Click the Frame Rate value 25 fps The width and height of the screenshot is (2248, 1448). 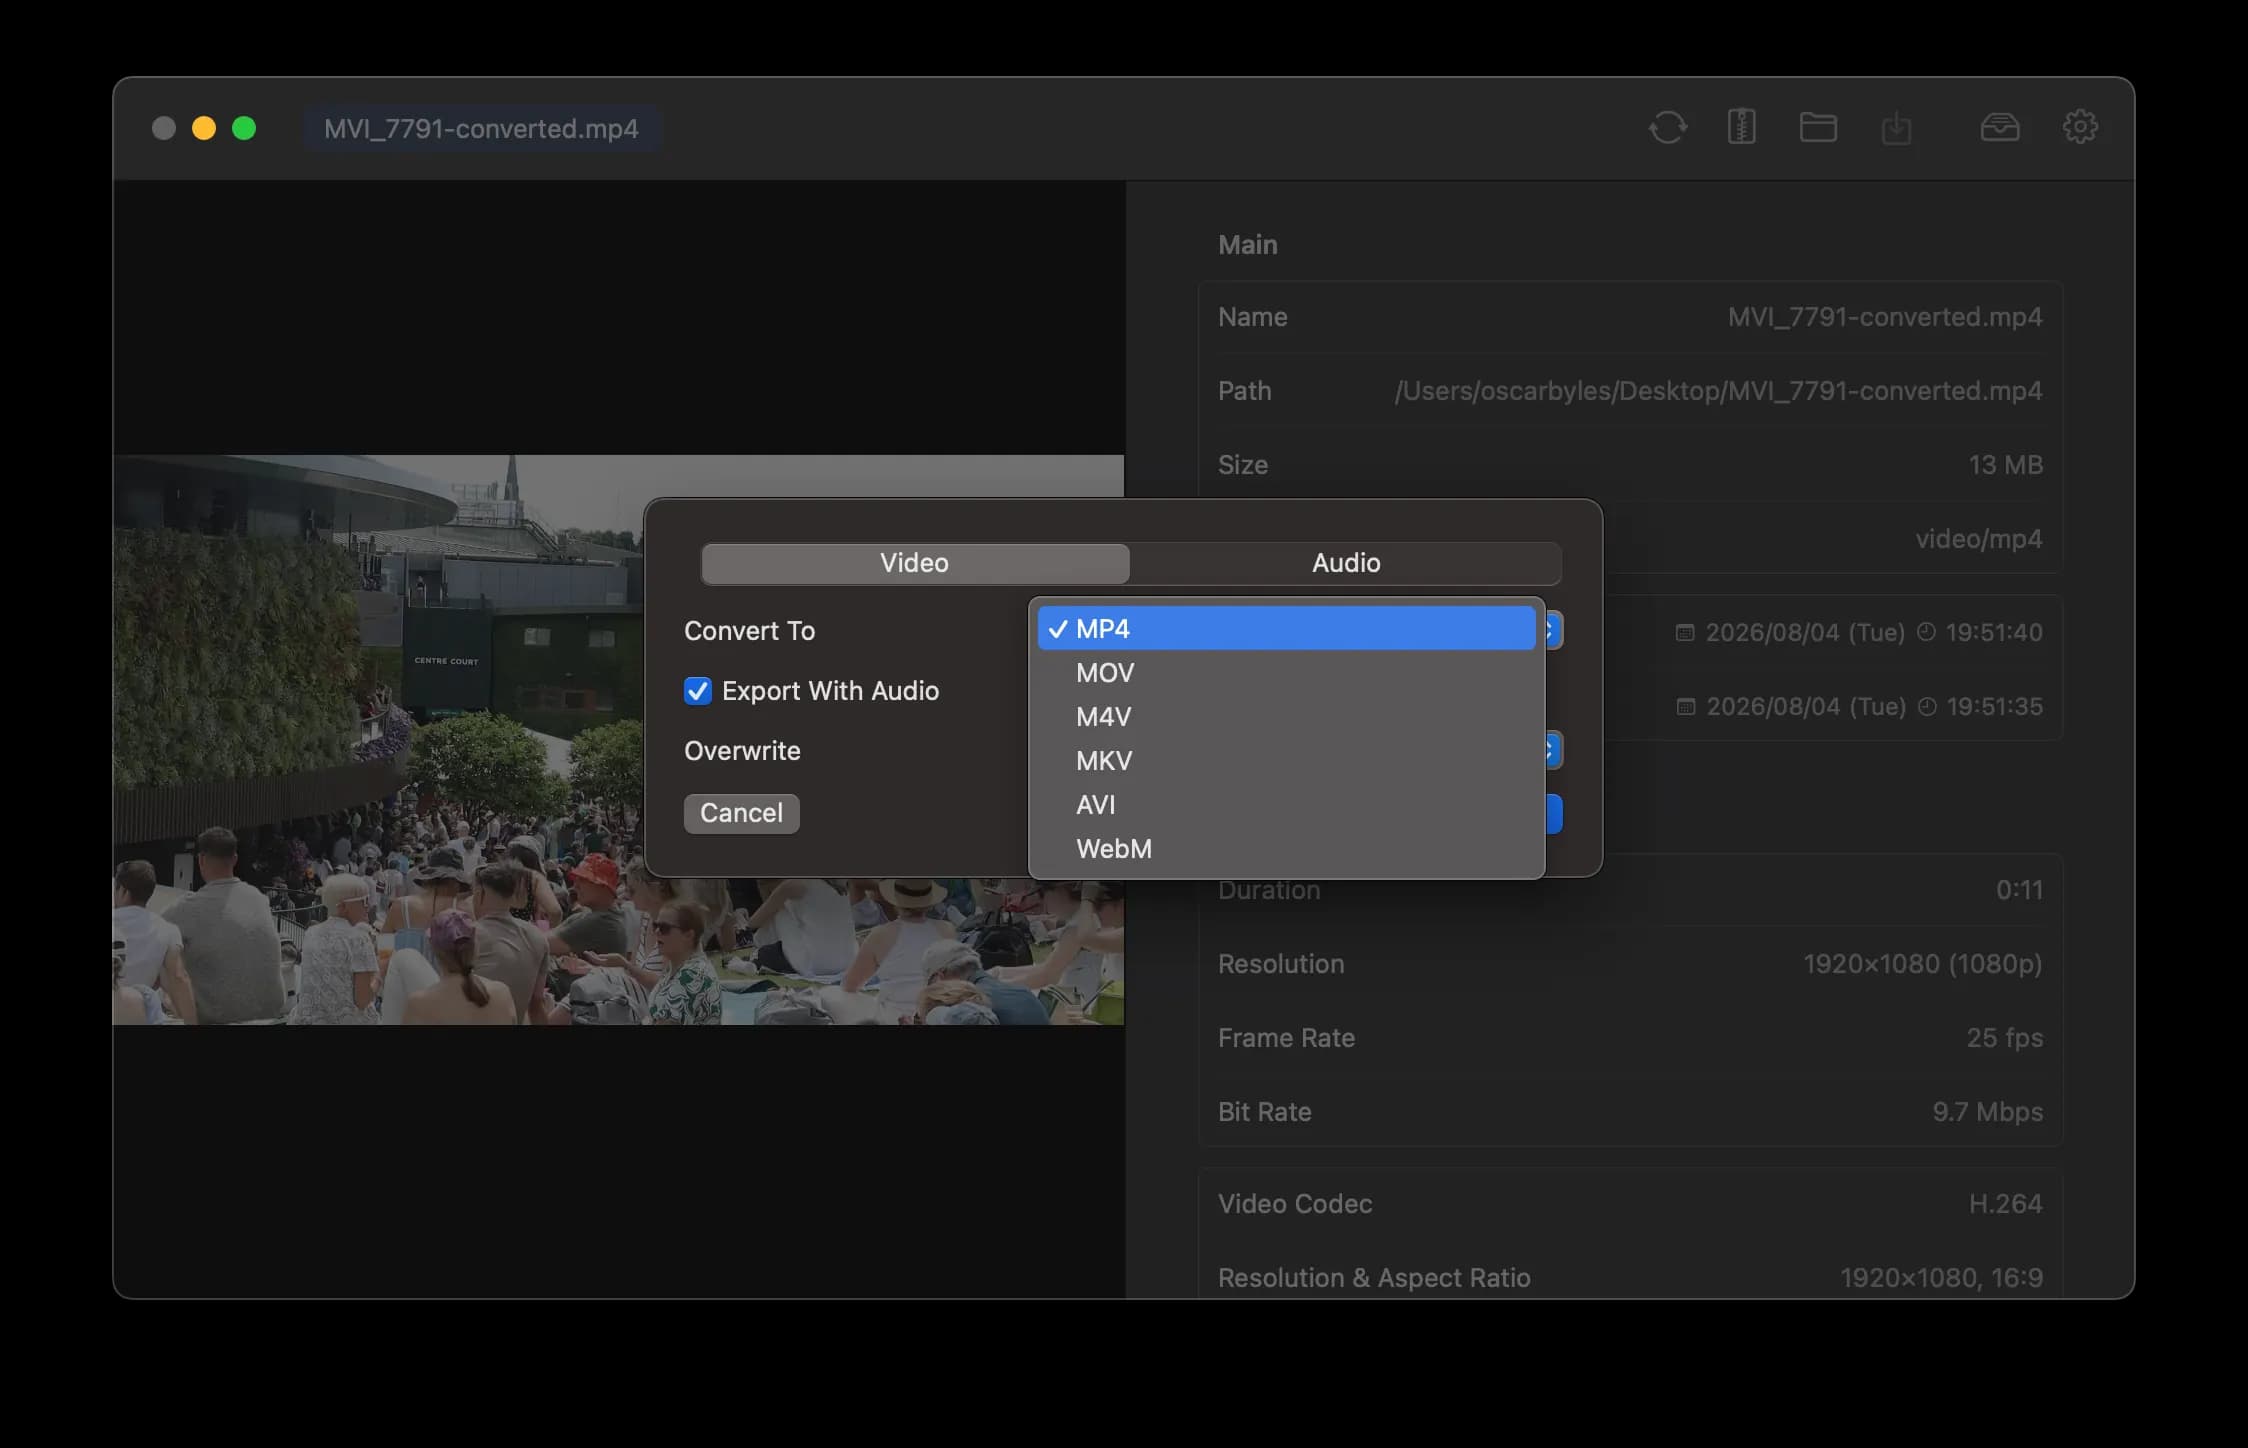click(x=2004, y=1038)
